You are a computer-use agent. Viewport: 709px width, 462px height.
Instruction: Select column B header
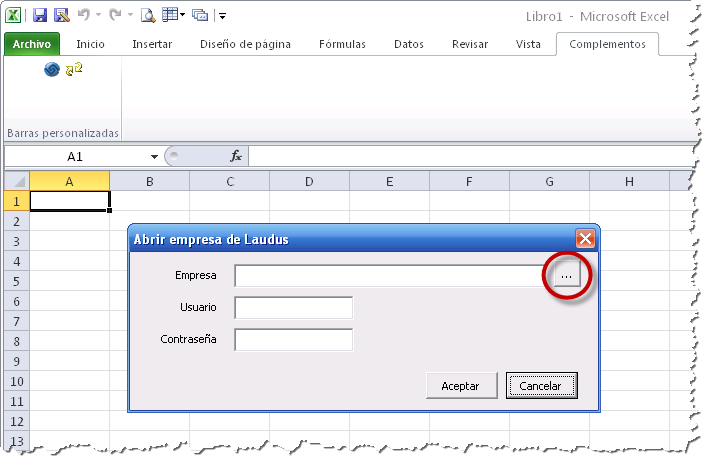150,182
